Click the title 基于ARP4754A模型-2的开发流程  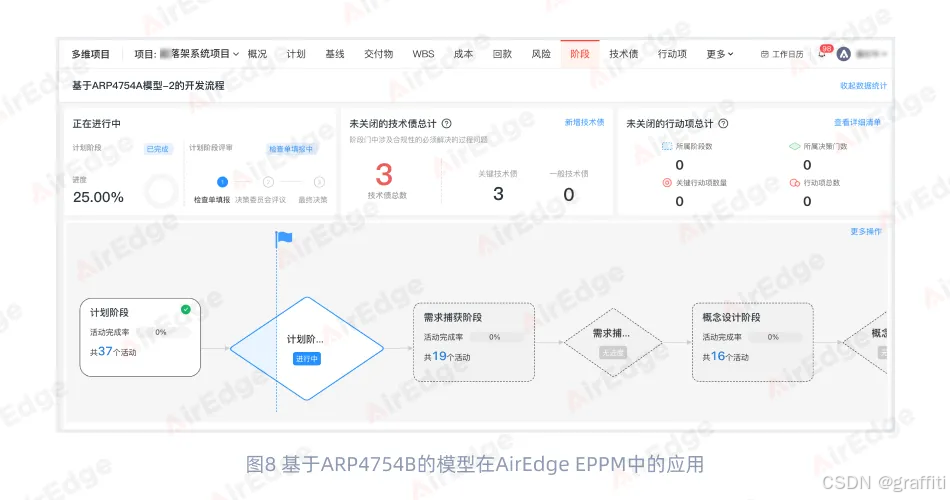(148, 85)
